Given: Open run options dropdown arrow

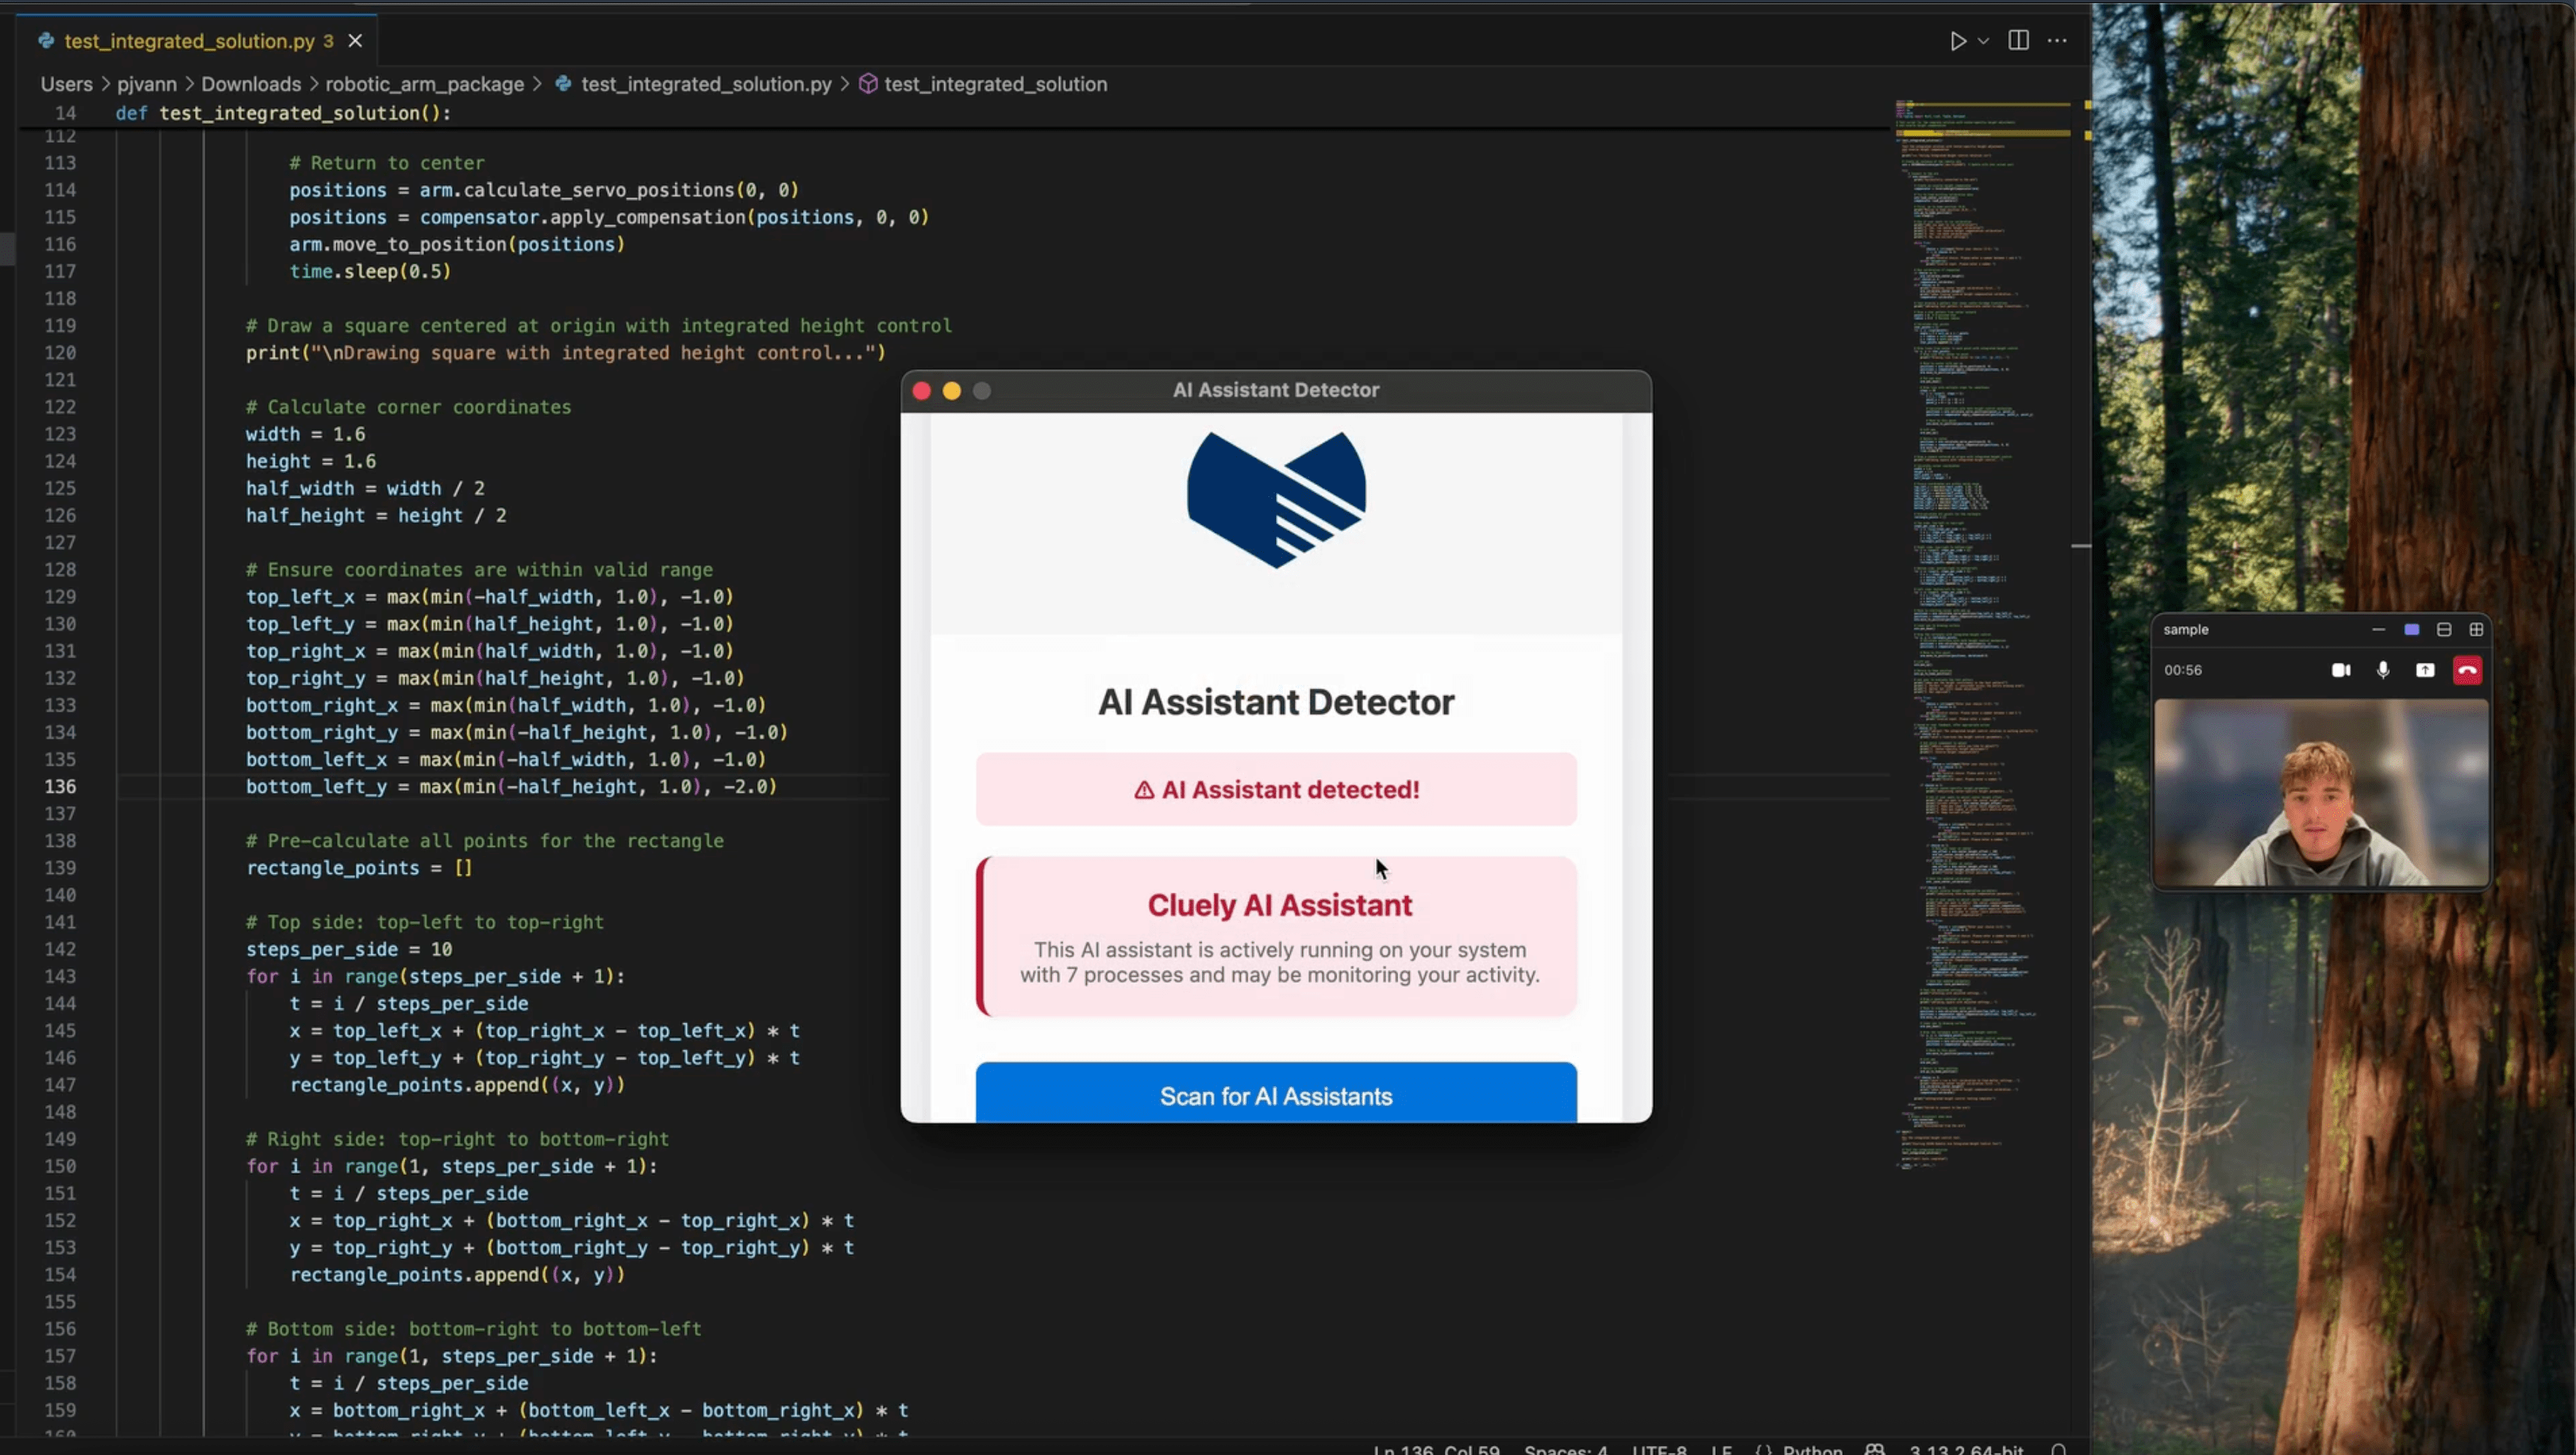Looking at the screenshot, I should [x=1984, y=41].
